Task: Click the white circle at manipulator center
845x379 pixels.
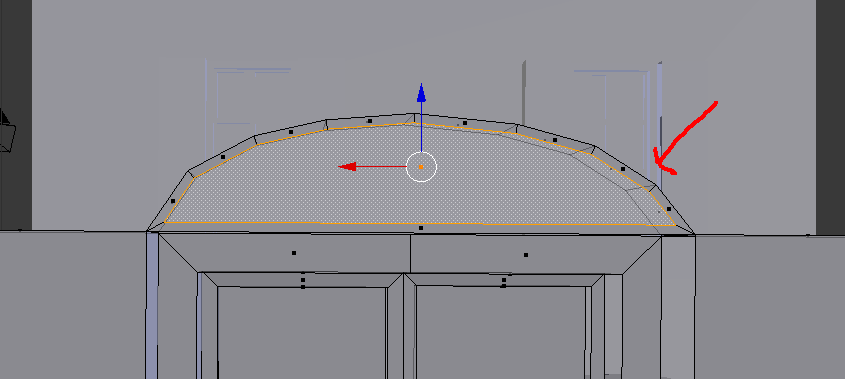Action: point(421,167)
